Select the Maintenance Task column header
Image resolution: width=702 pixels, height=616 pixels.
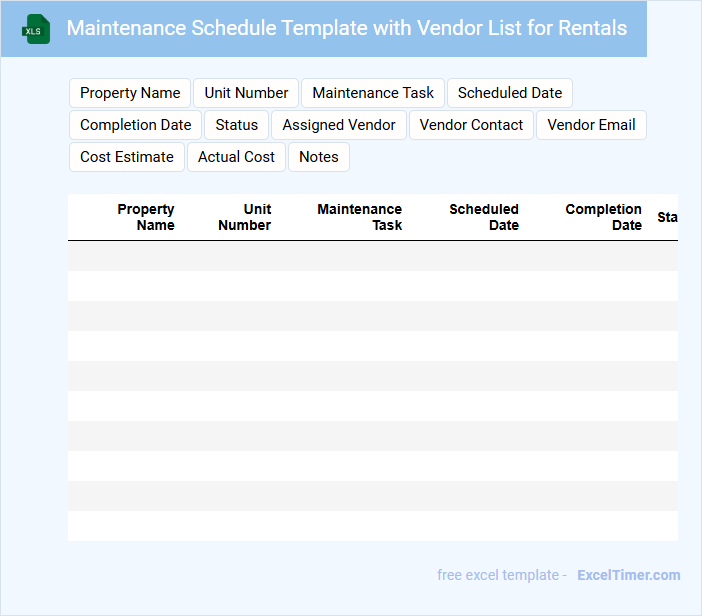coord(360,217)
